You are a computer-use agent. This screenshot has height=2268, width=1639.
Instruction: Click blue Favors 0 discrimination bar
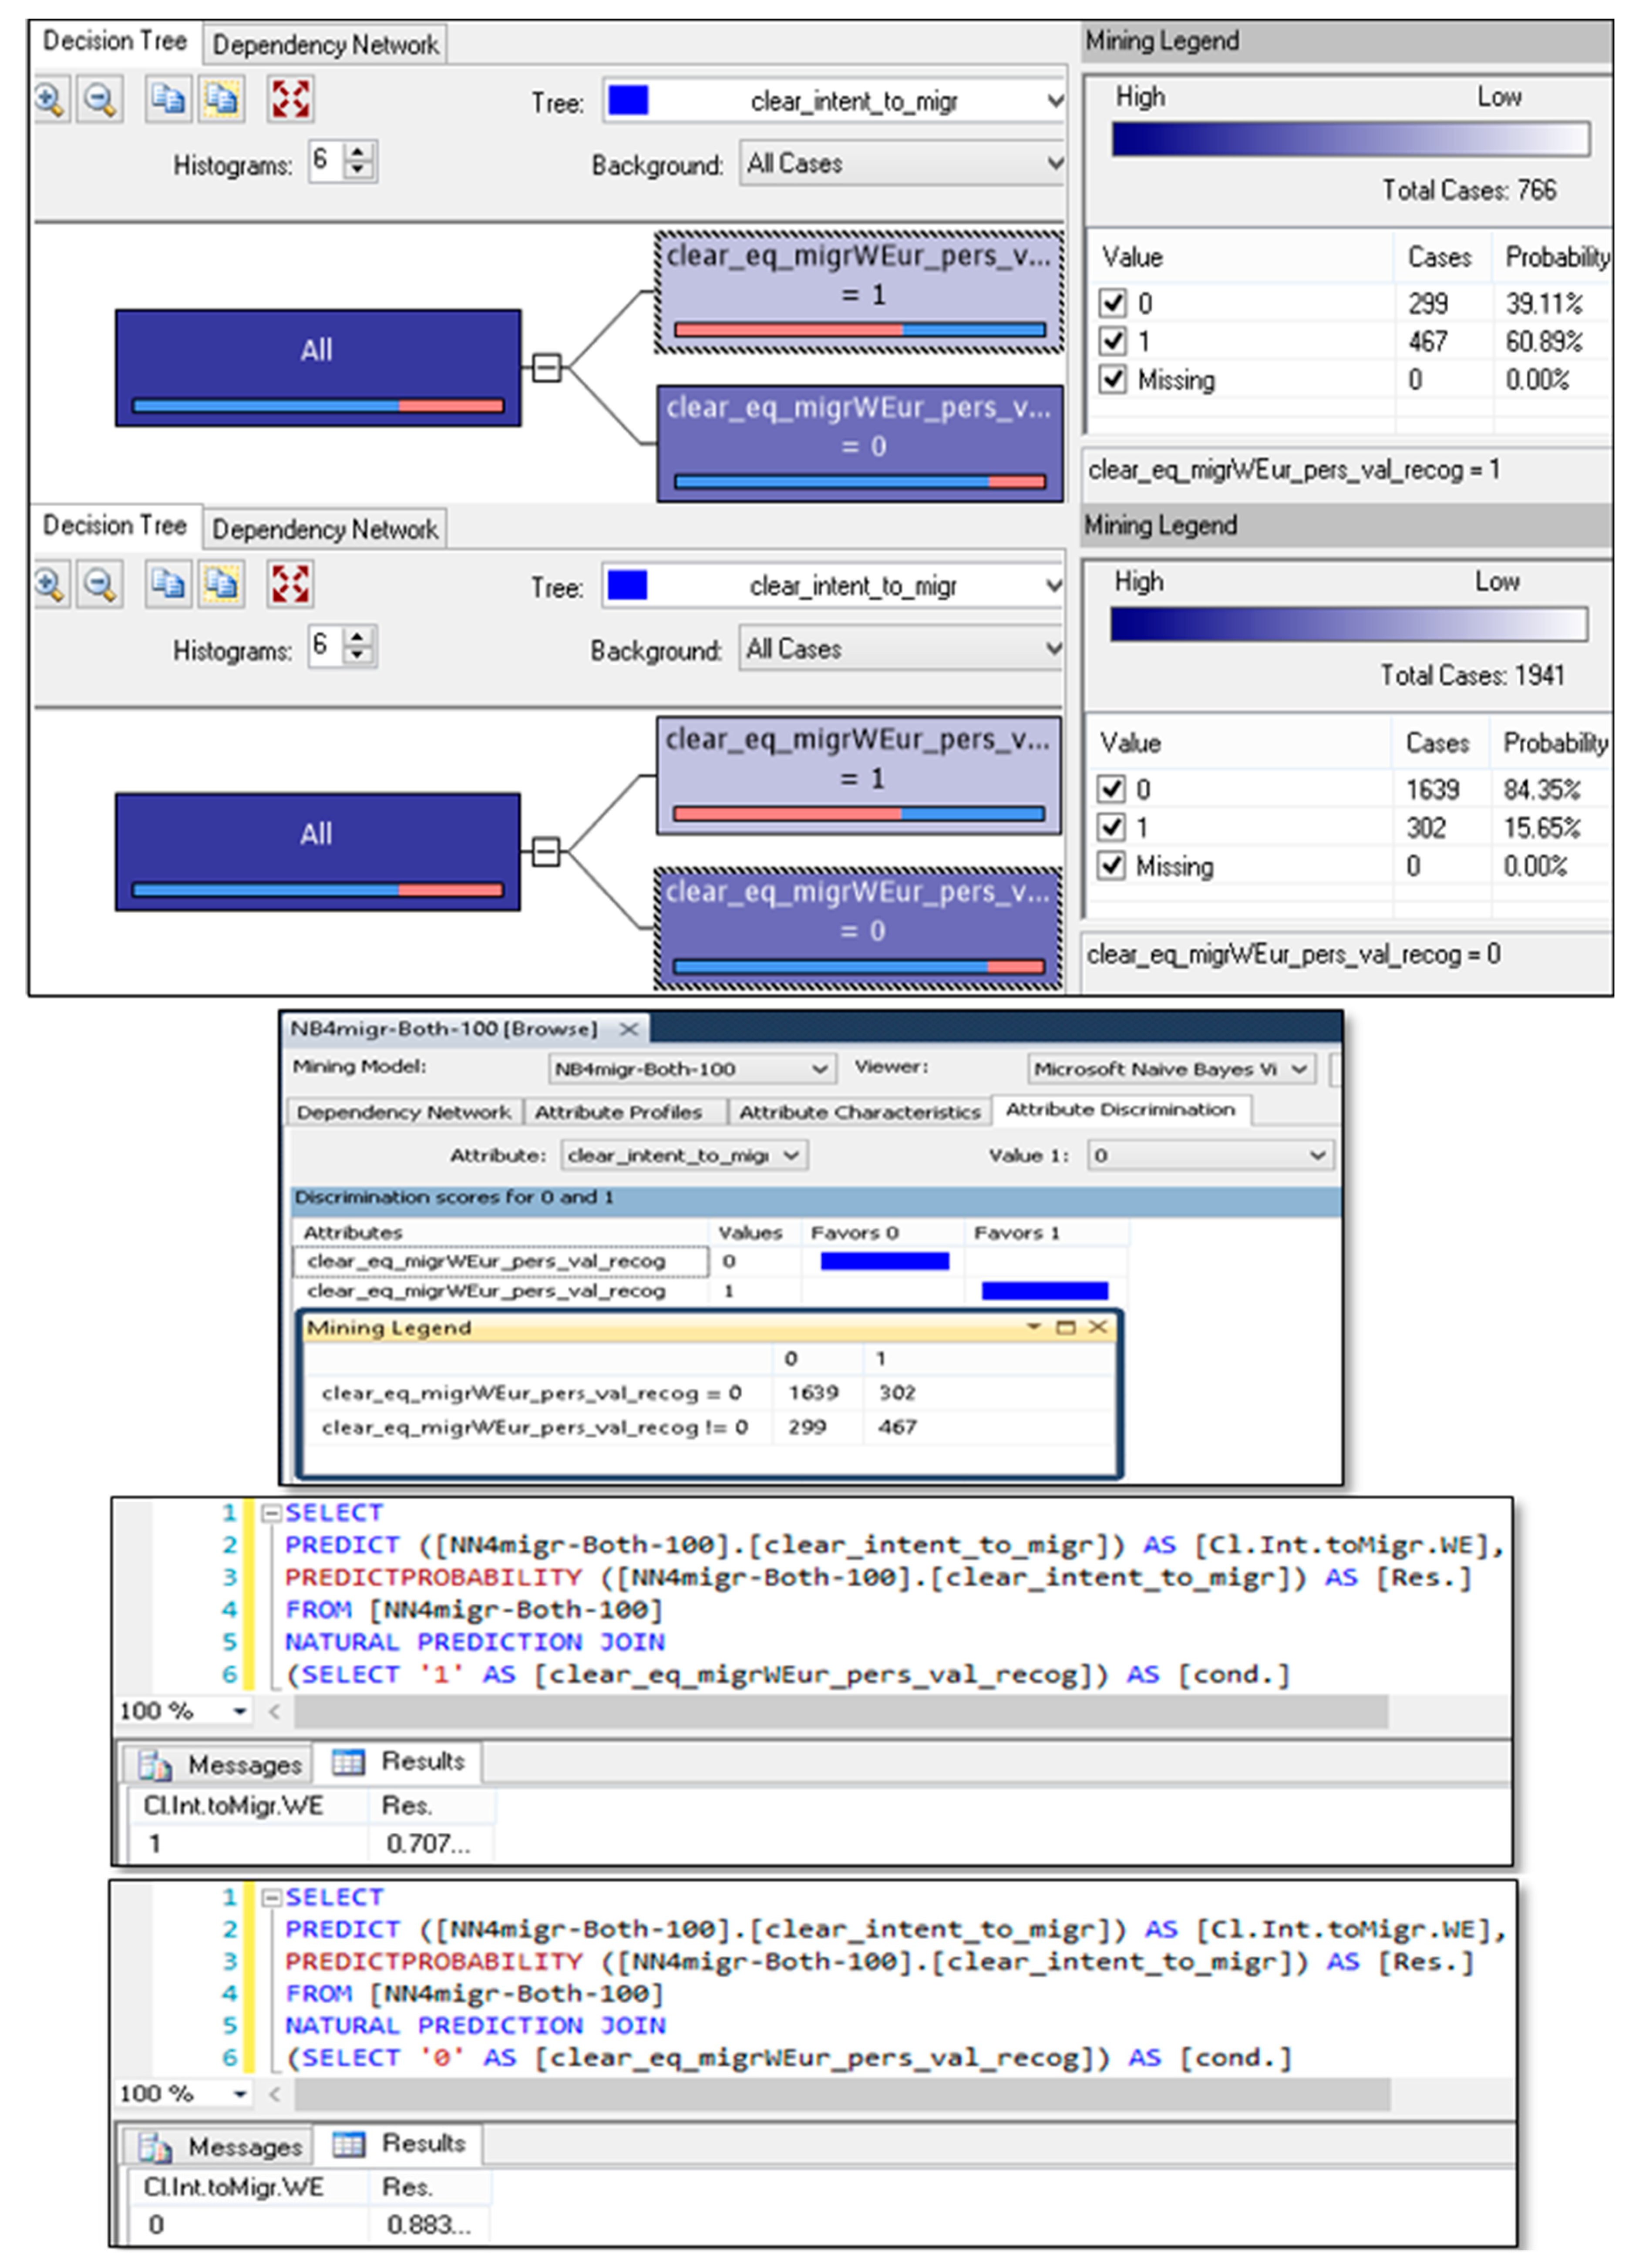tap(884, 1261)
